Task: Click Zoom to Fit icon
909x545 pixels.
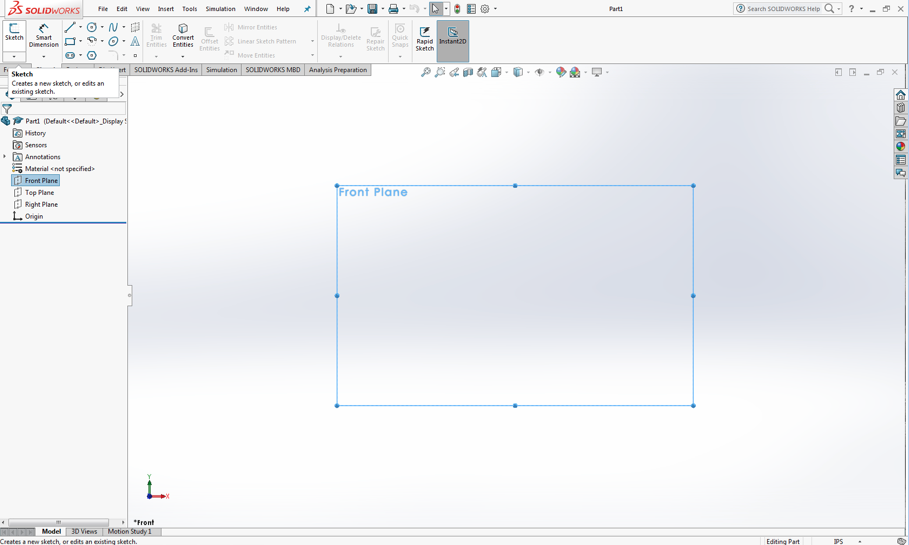Action: click(426, 72)
